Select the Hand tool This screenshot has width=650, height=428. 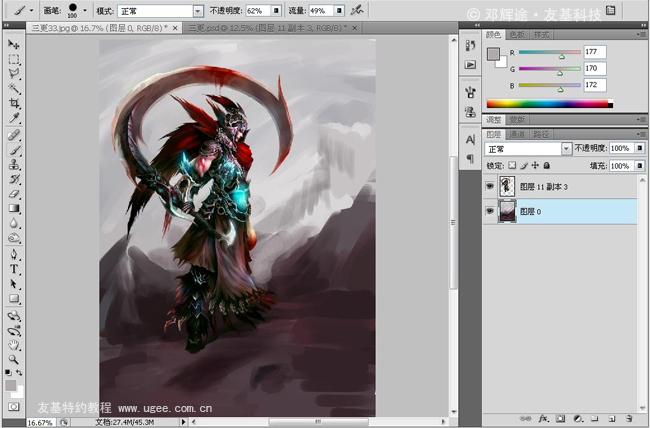click(14, 345)
